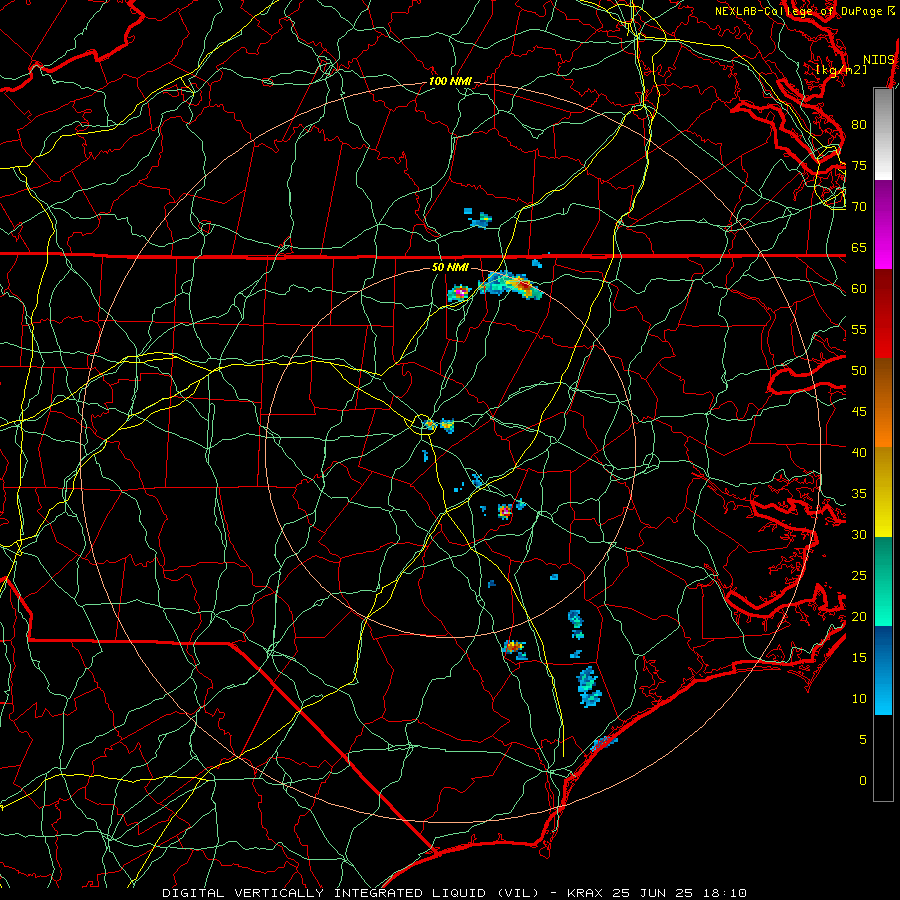Select the 0 value on the color scale
Image resolution: width=900 pixels, height=900 pixels.
click(x=863, y=781)
